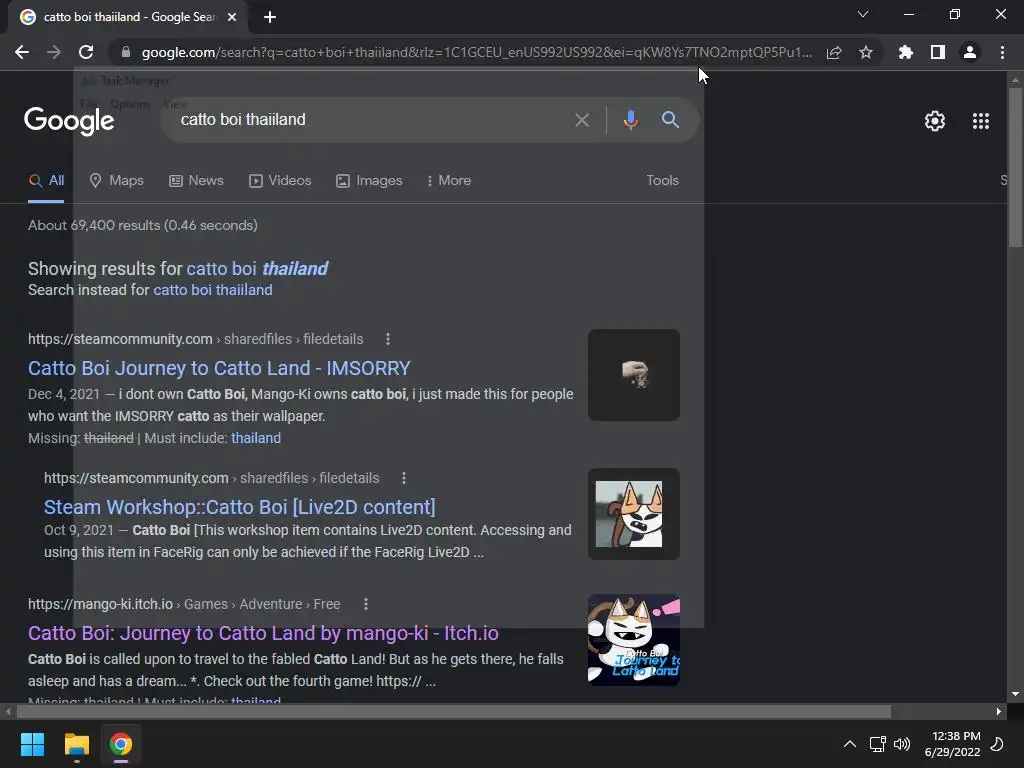The height and width of the screenshot is (768, 1024).
Task: Open Catto Boi Journey to Catto Land - IMSORRY
Action: pos(219,368)
